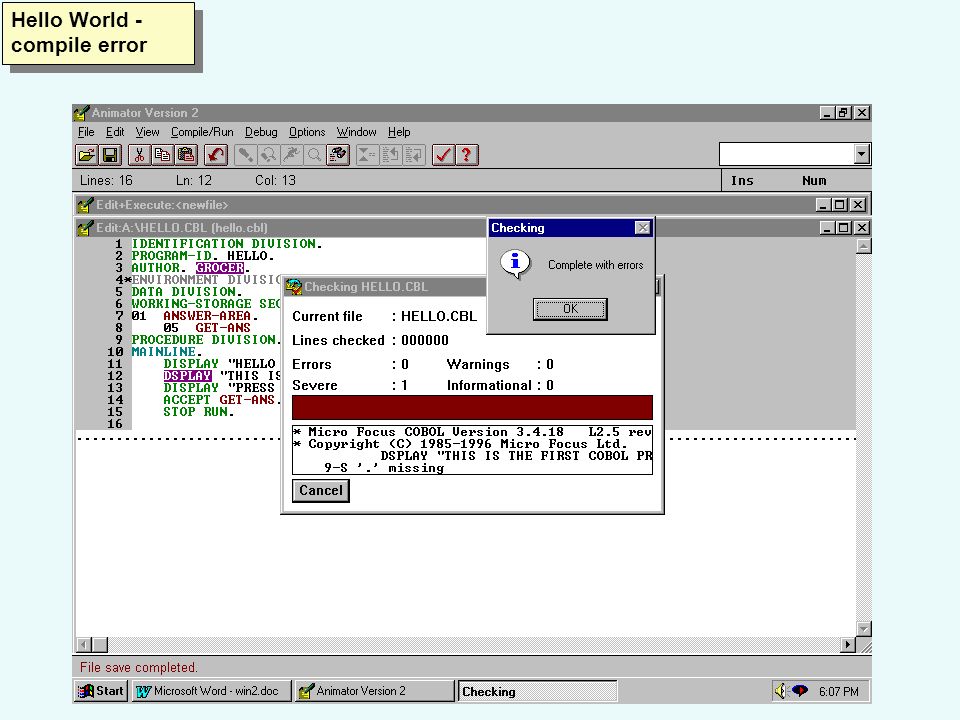Click the STOP RUN. line
960x720 pixels.
198,411
